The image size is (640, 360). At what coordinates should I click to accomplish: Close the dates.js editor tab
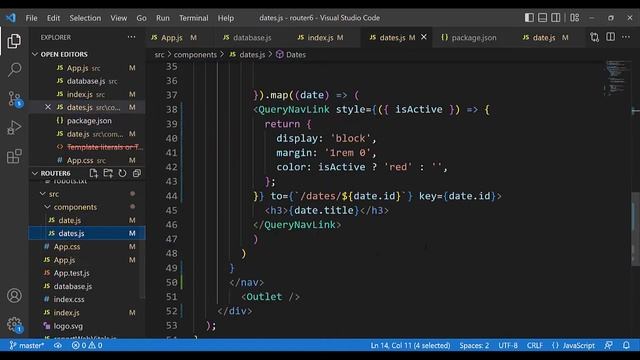click(x=424, y=37)
